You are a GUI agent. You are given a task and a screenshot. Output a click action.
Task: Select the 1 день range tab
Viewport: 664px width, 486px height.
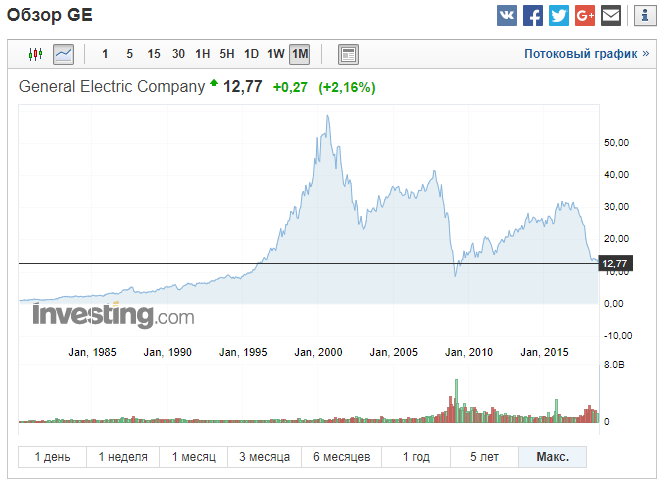coord(52,457)
